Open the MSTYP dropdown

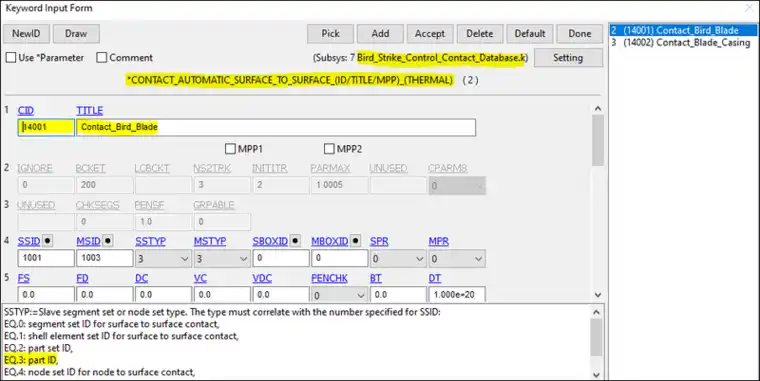[x=222, y=258]
